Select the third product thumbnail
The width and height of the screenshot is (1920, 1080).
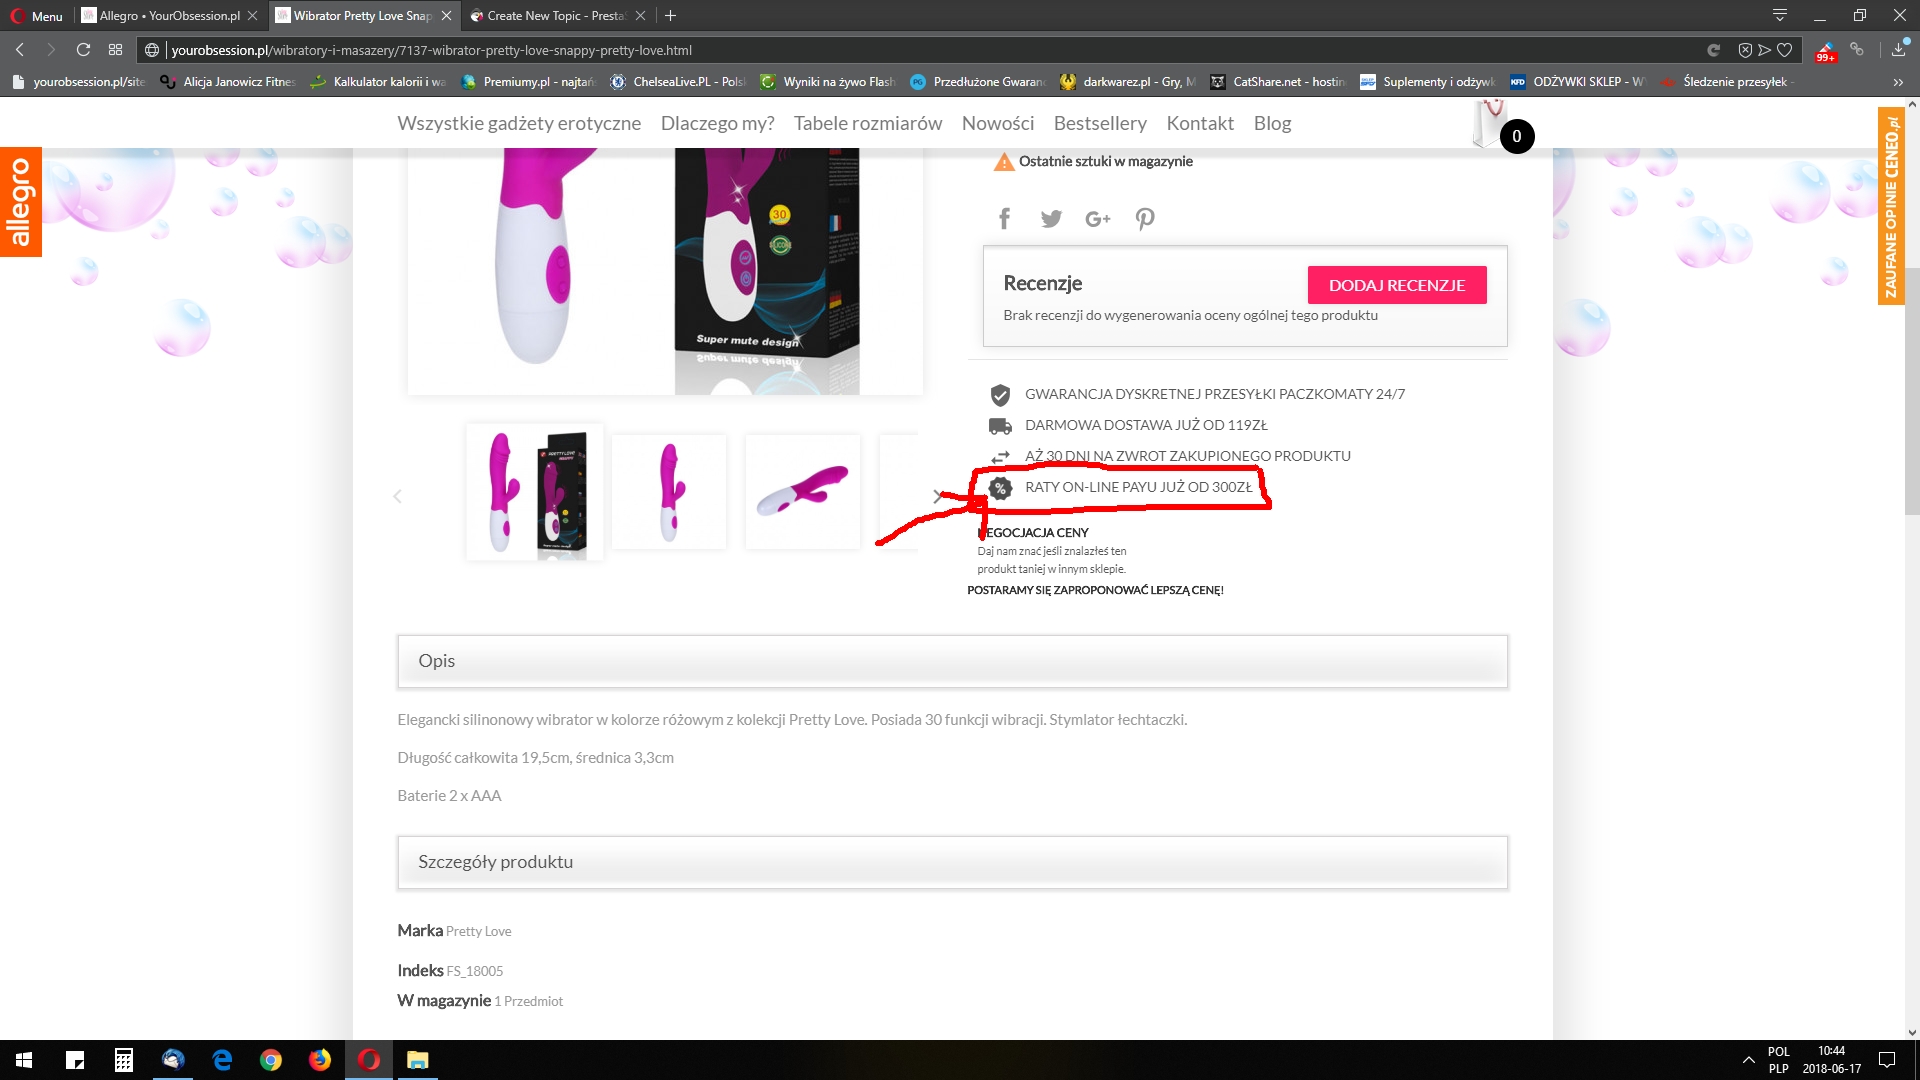coord(802,491)
